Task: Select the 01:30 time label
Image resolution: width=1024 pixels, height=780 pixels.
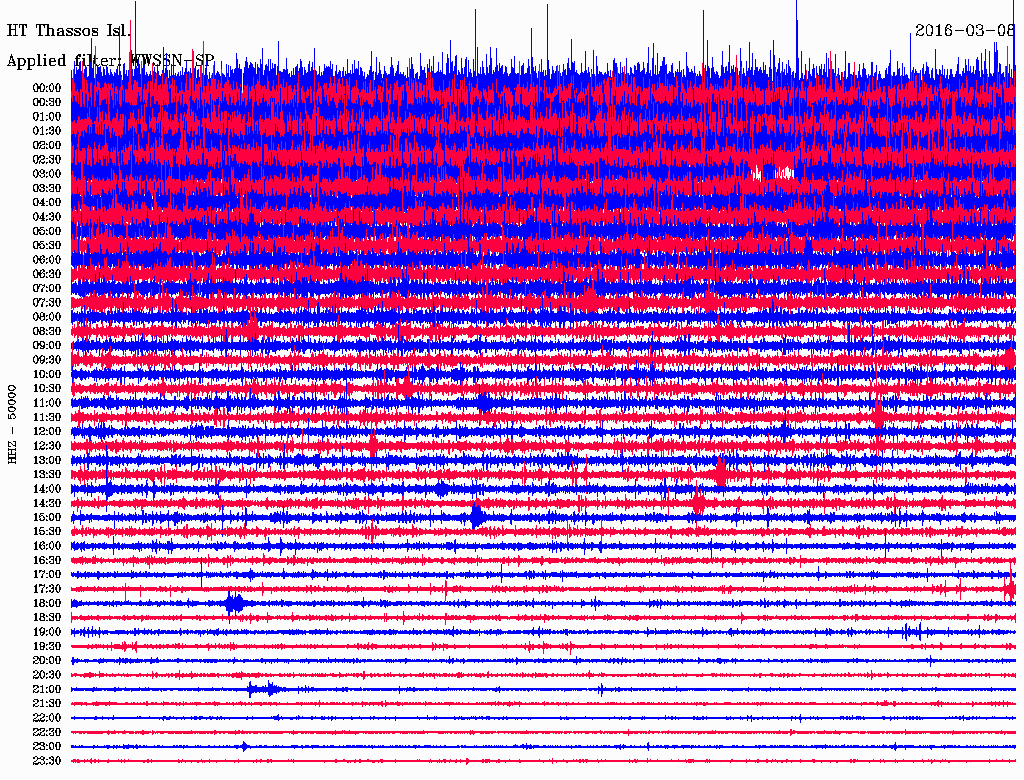Action: click(47, 131)
